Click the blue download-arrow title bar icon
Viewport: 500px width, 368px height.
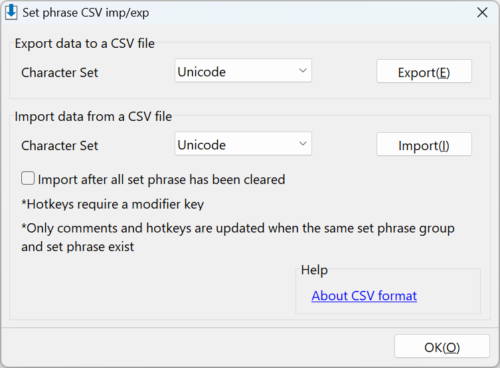pyautogui.click(x=11, y=12)
